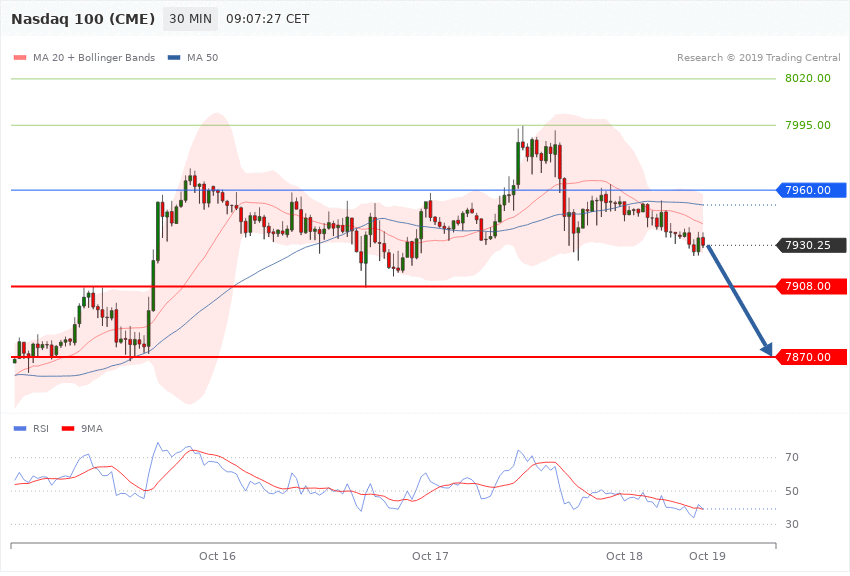
Task: Click the MA 20 + Bollinger Bands legend label
Action: 94,57
